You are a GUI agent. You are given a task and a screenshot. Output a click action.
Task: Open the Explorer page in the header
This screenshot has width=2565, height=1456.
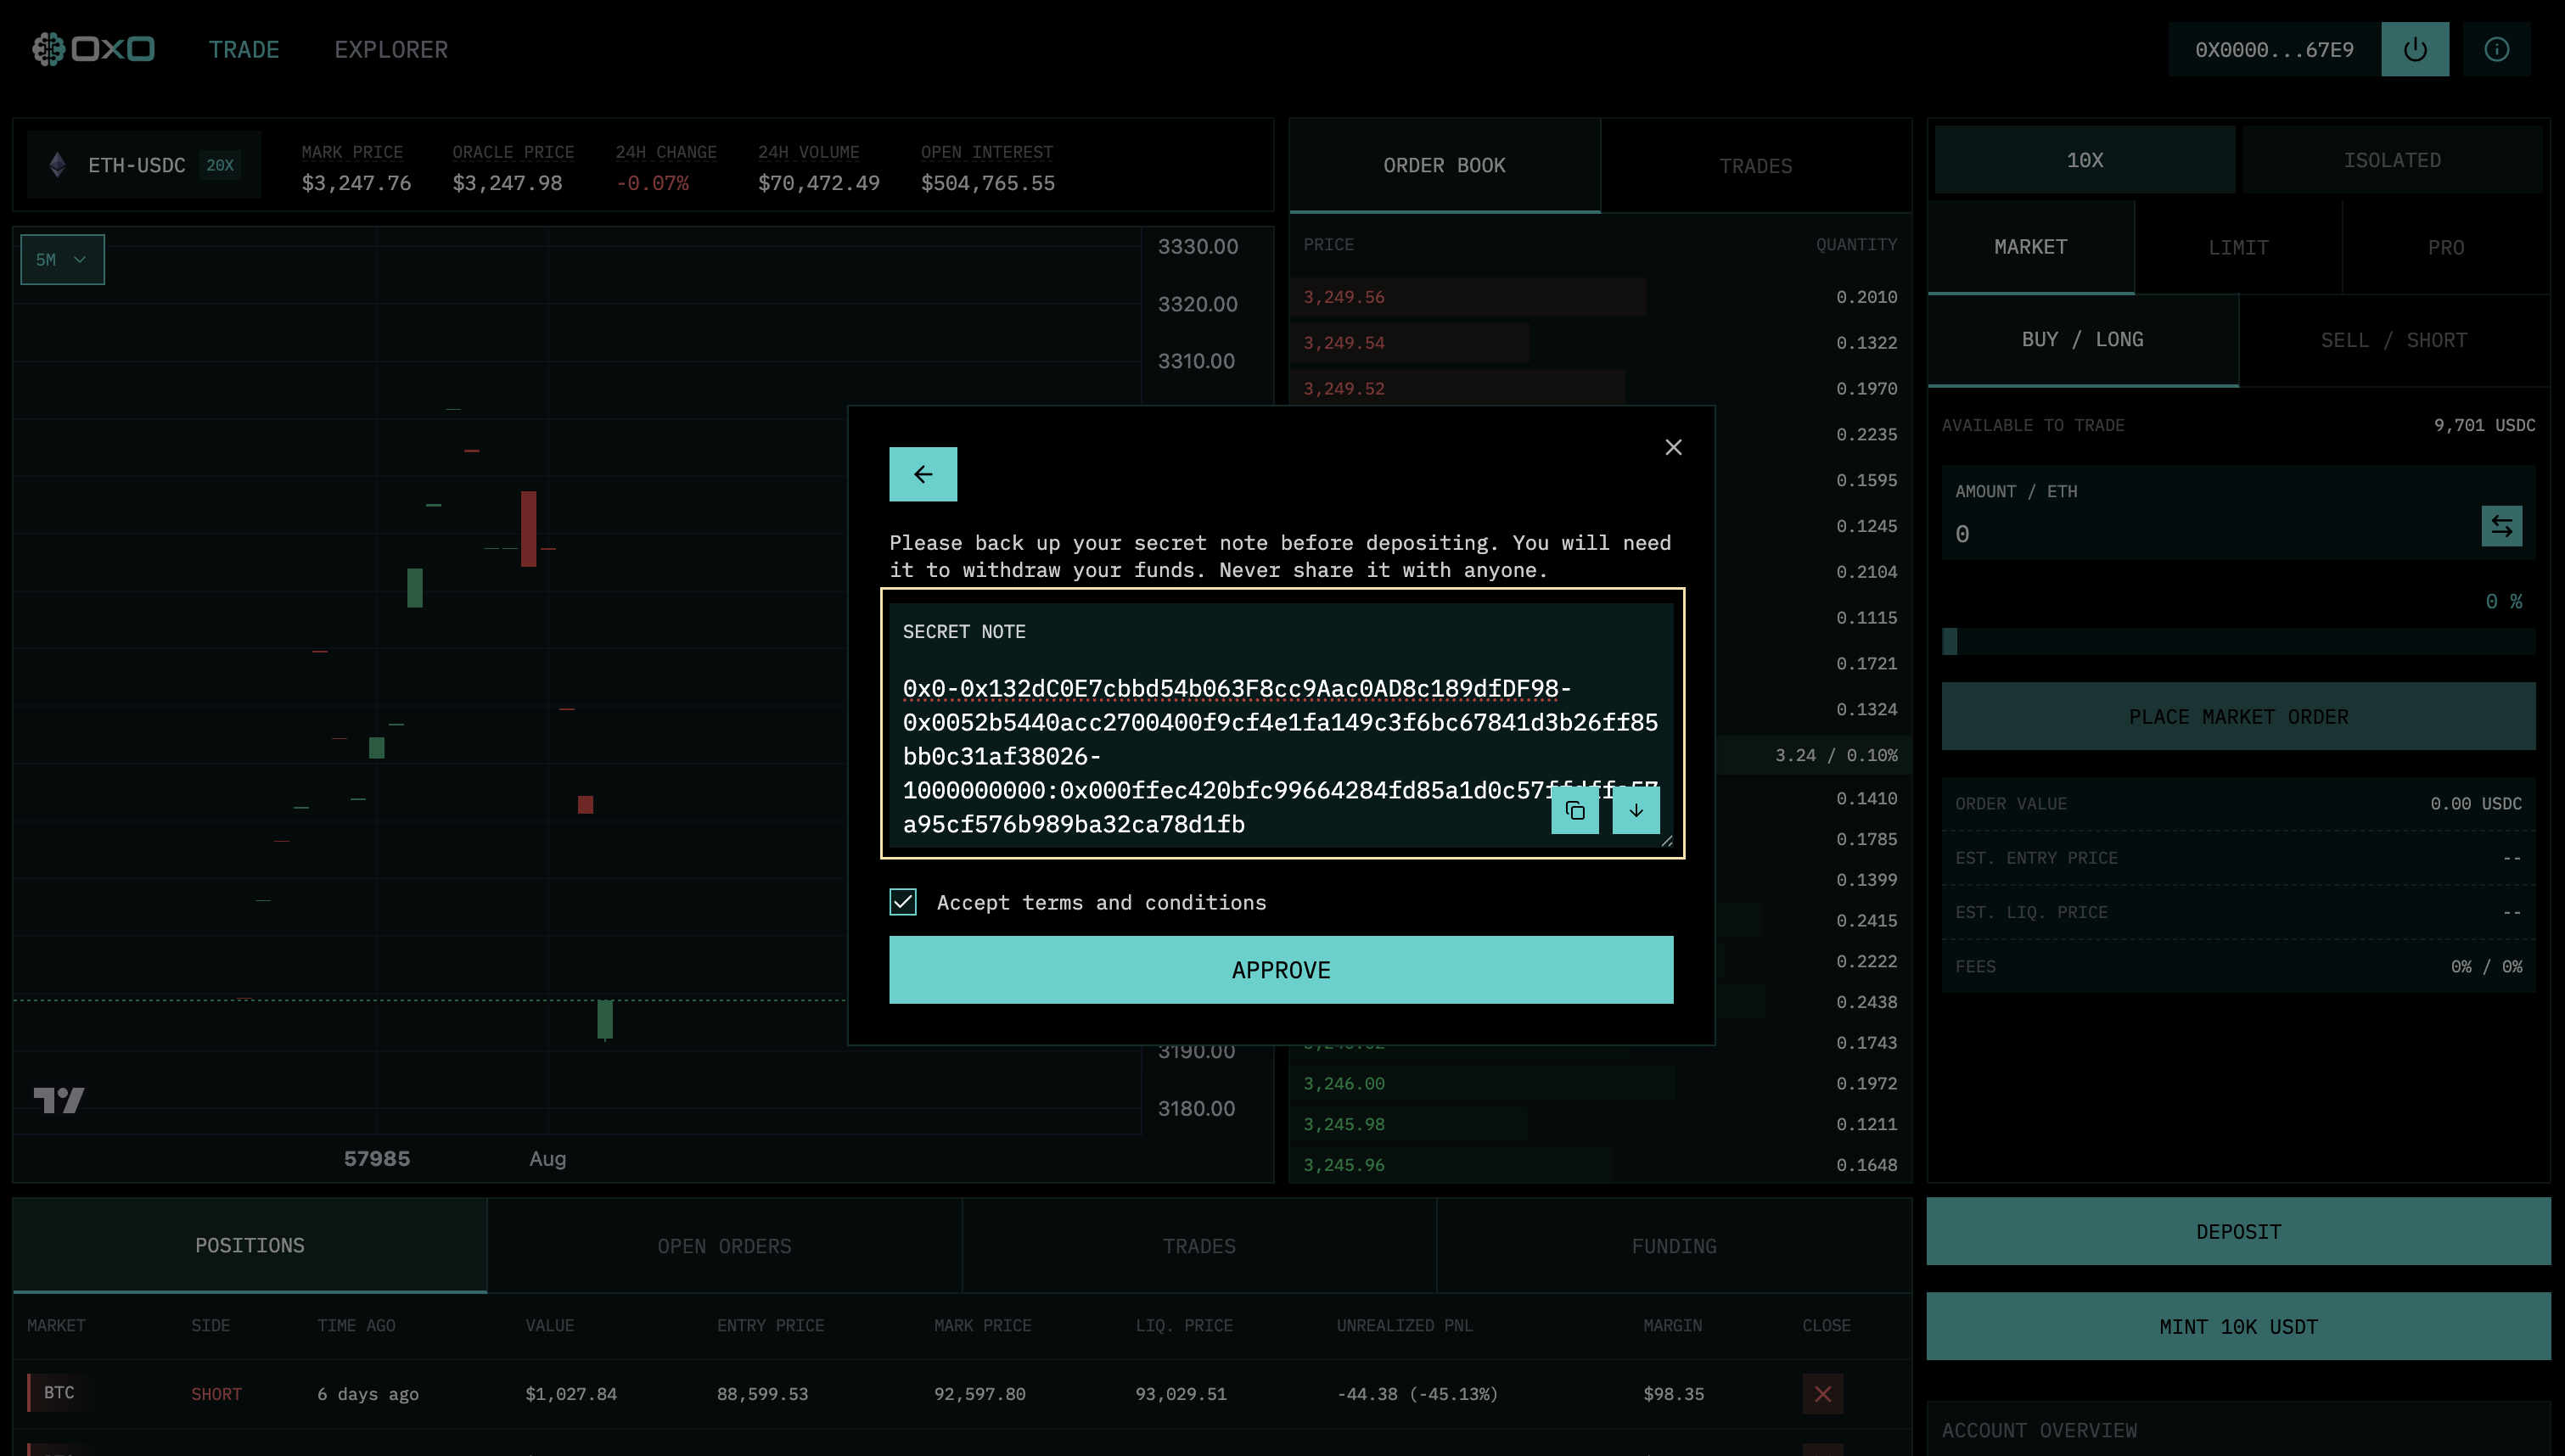[391, 49]
